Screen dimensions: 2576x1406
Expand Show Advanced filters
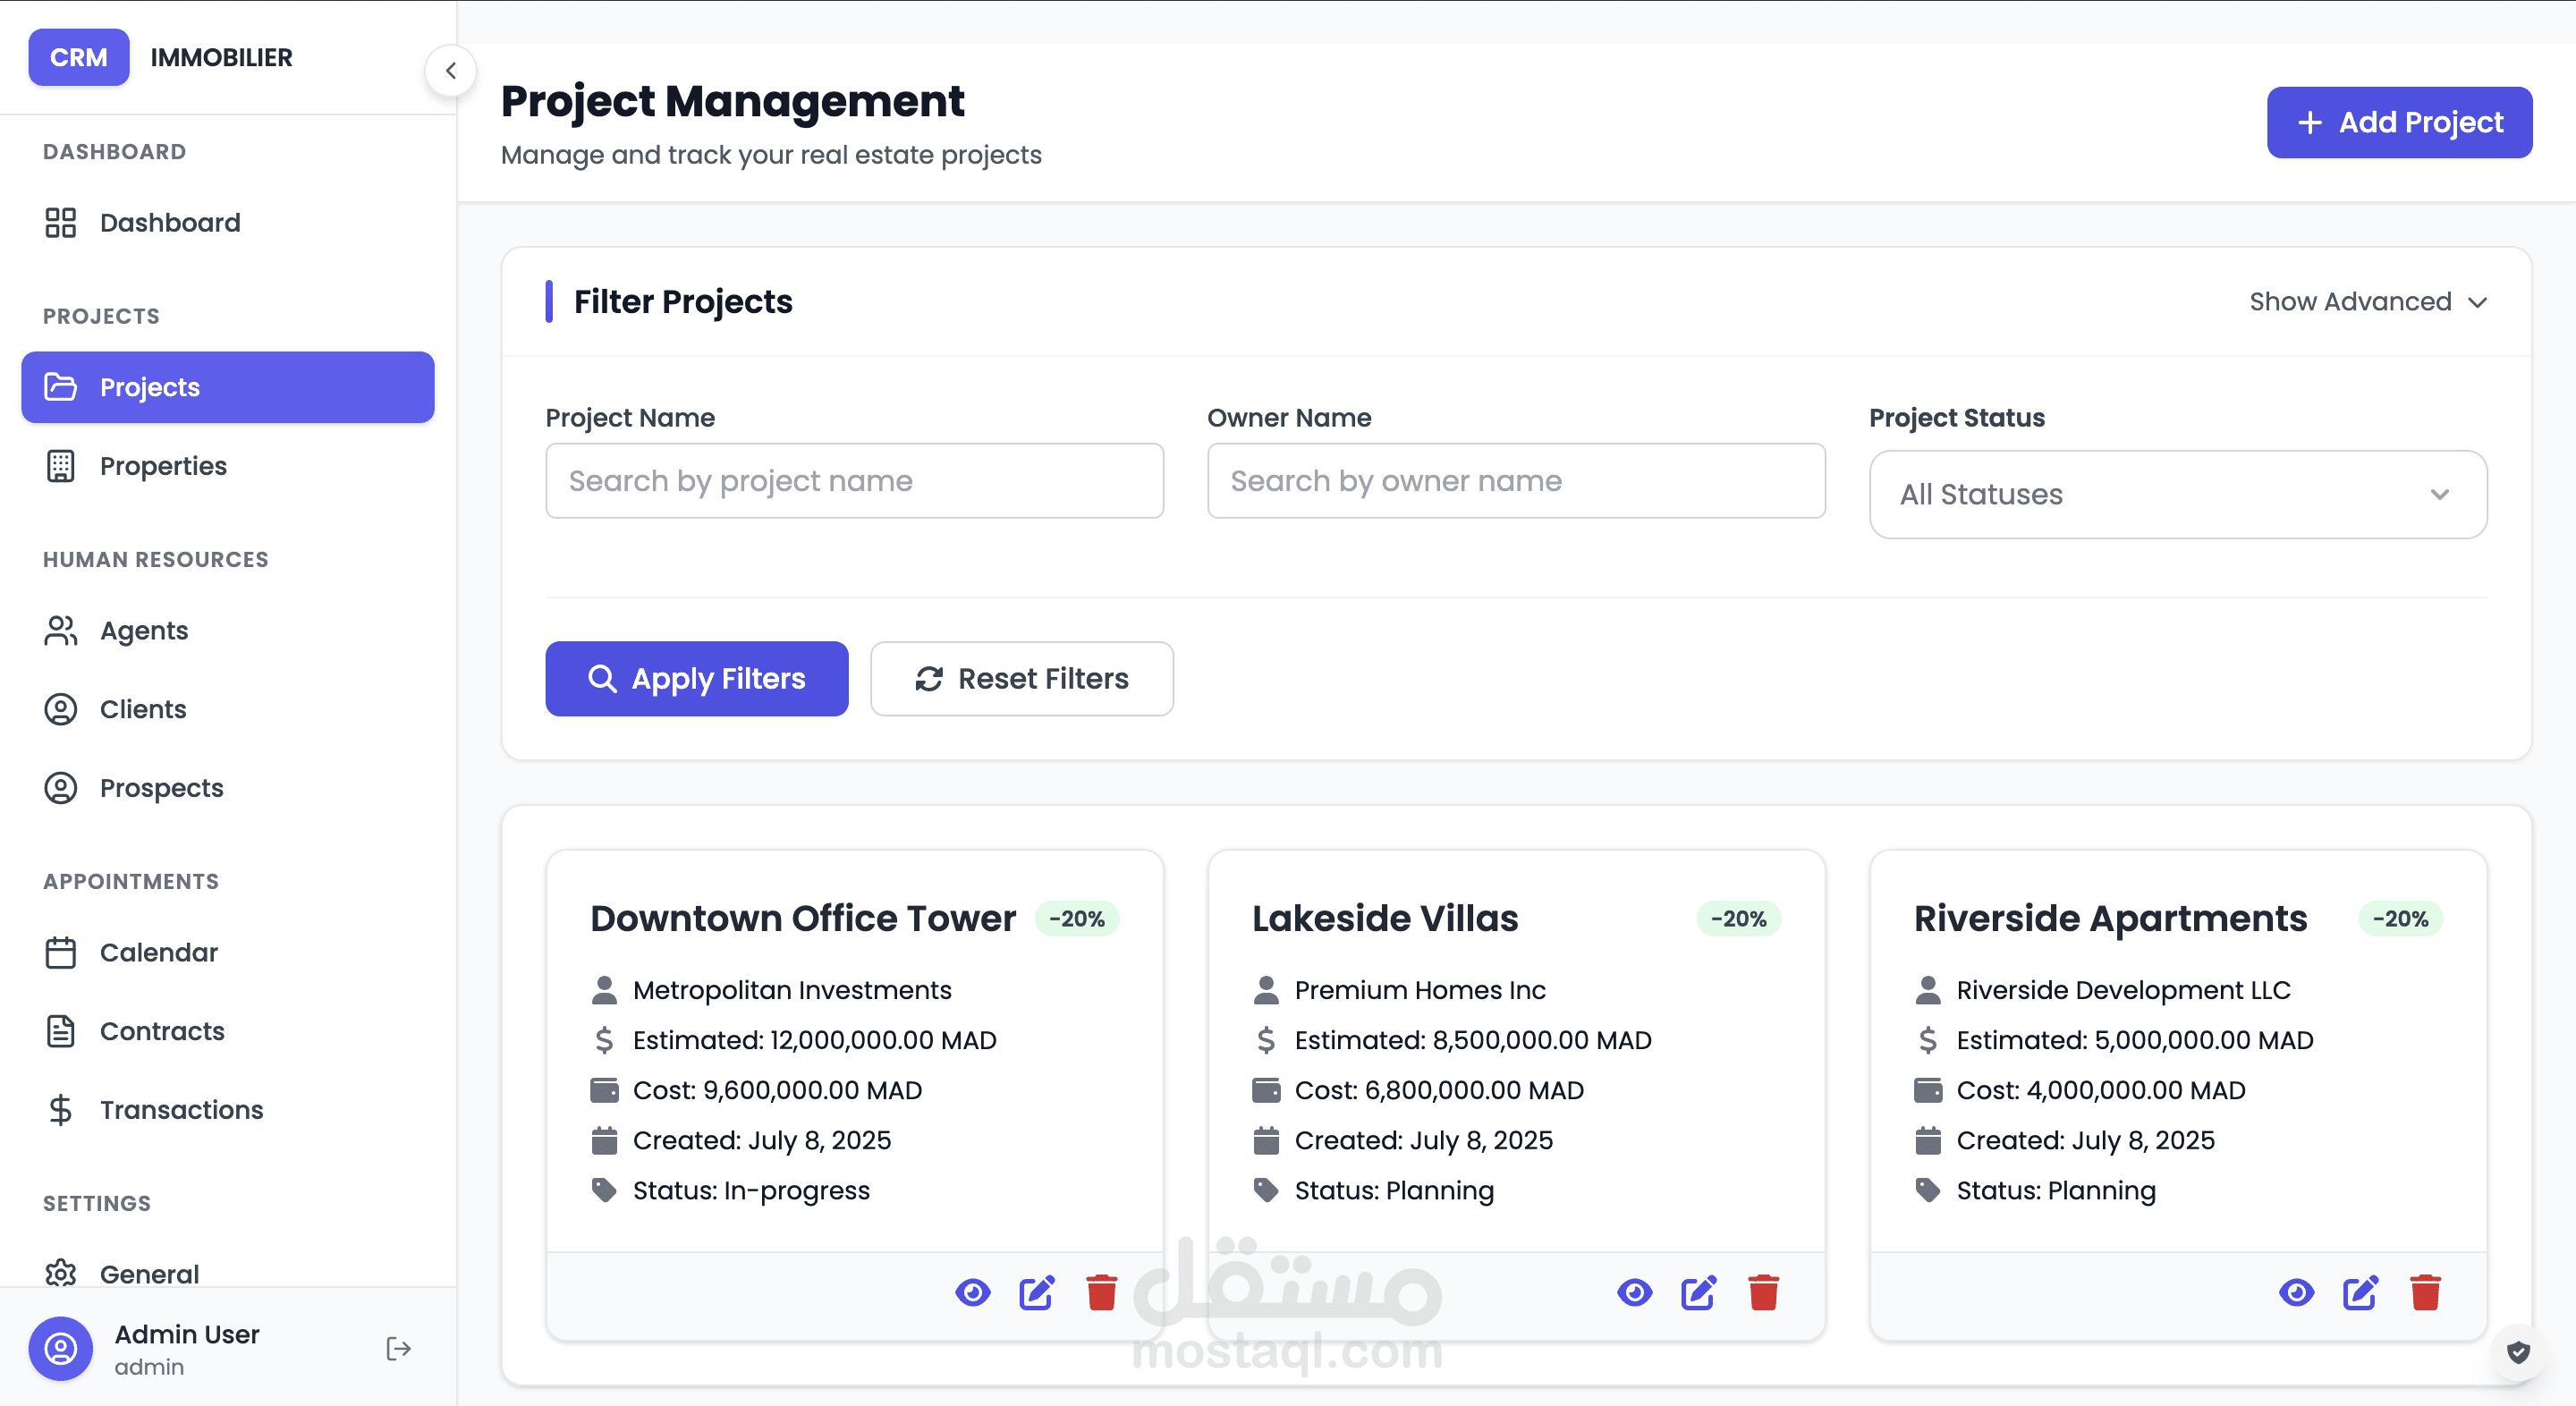2368,302
